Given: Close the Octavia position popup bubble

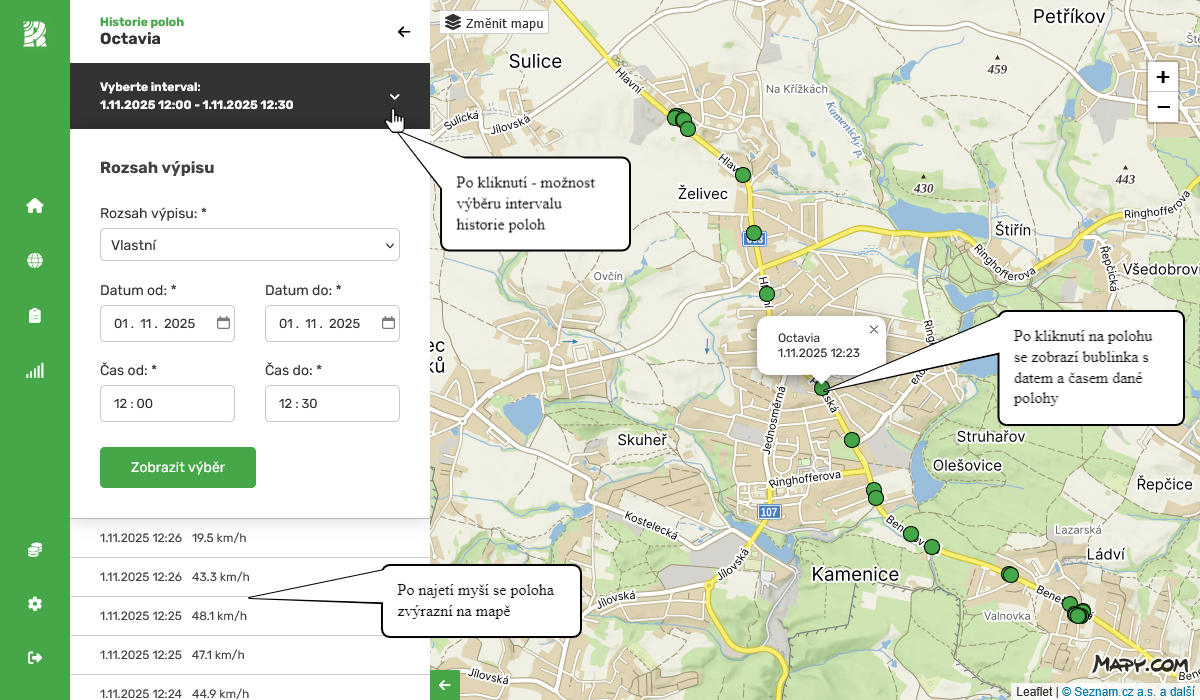Looking at the screenshot, I should pos(874,329).
